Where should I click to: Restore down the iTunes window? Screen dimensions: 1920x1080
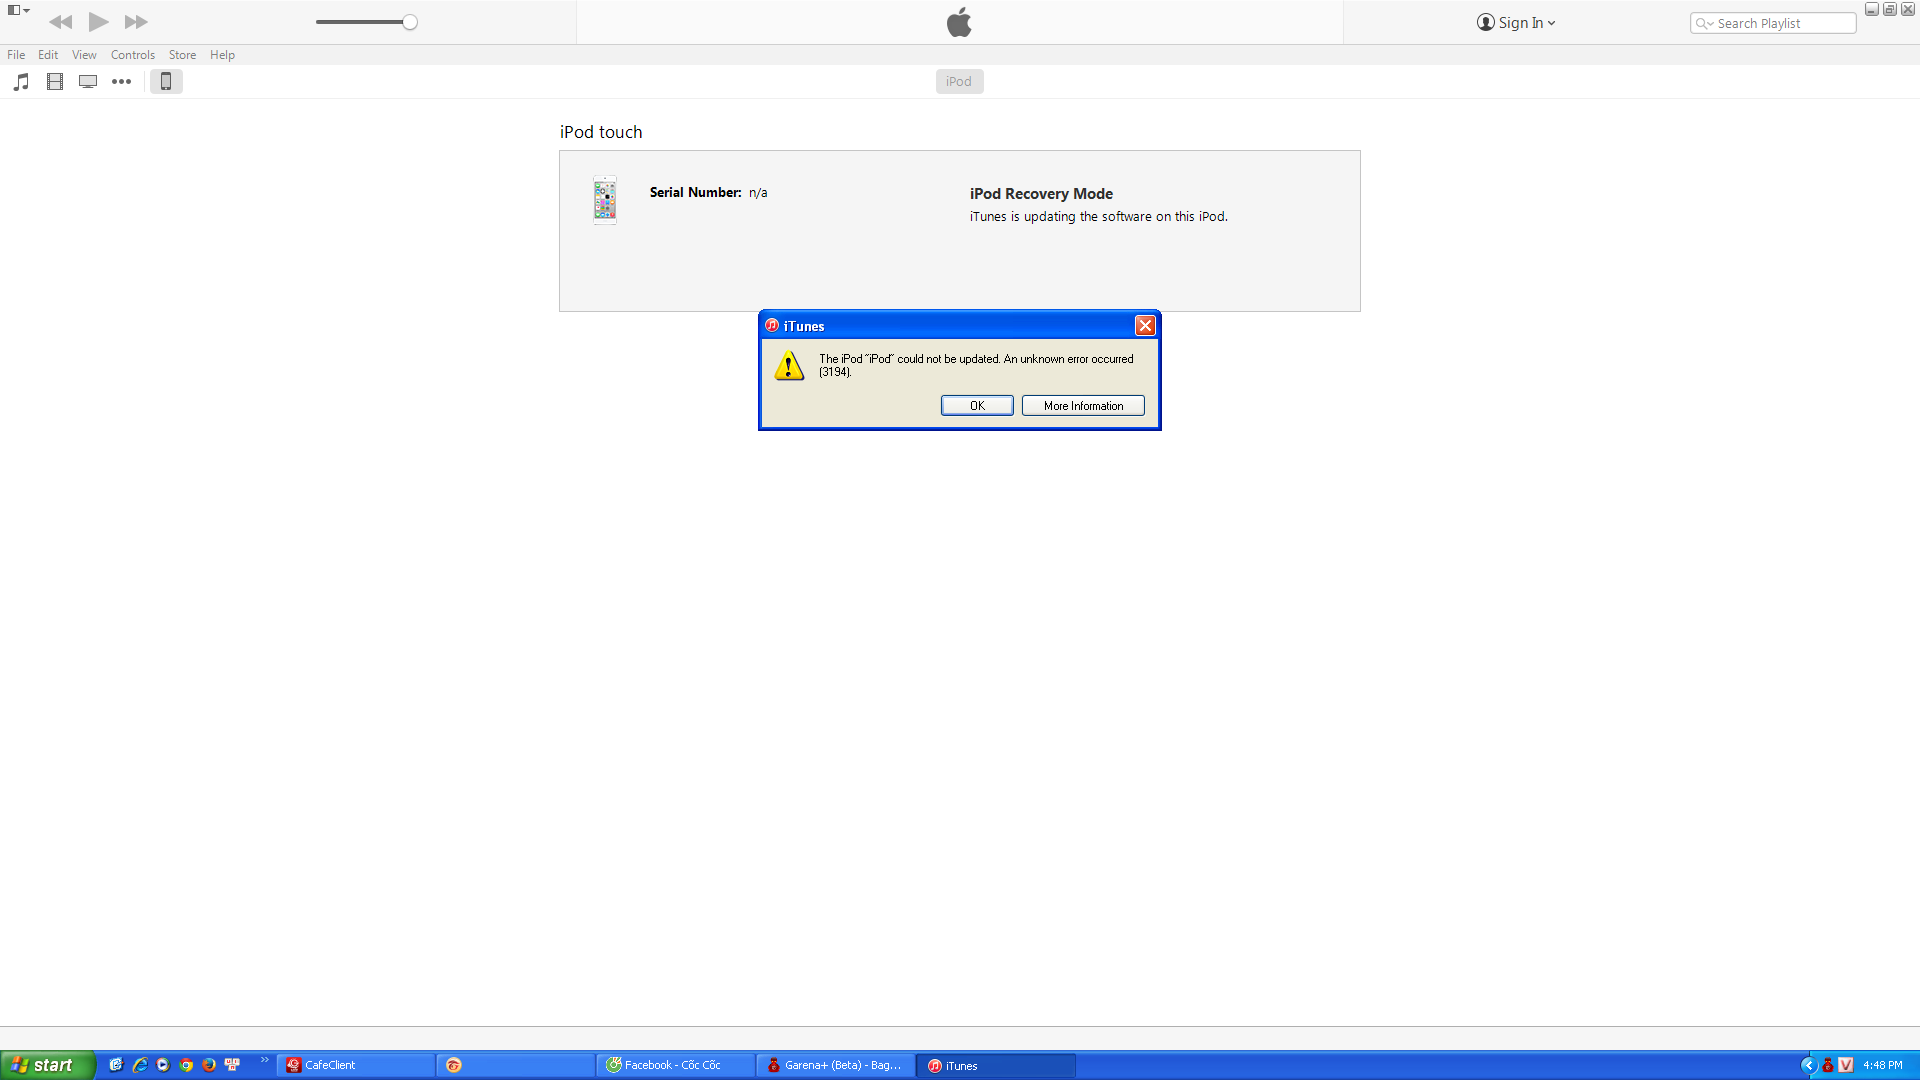coord(1889,9)
